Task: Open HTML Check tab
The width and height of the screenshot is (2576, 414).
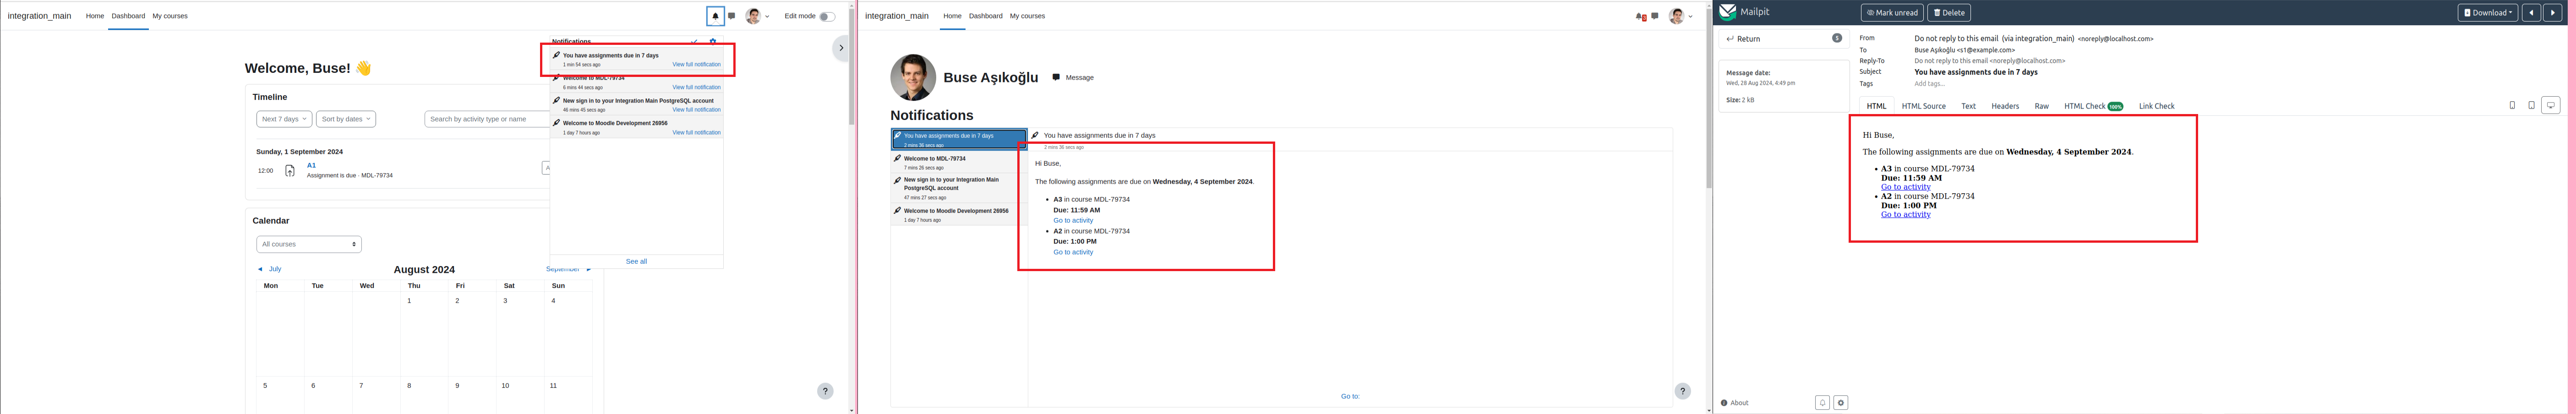Action: (x=2094, y=106)
